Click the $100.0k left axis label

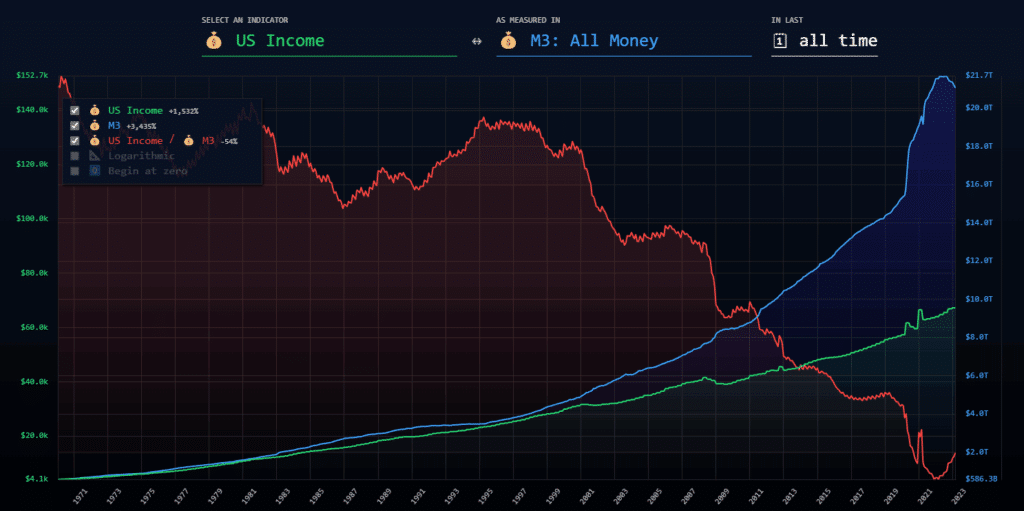click(x=32, y=218)
